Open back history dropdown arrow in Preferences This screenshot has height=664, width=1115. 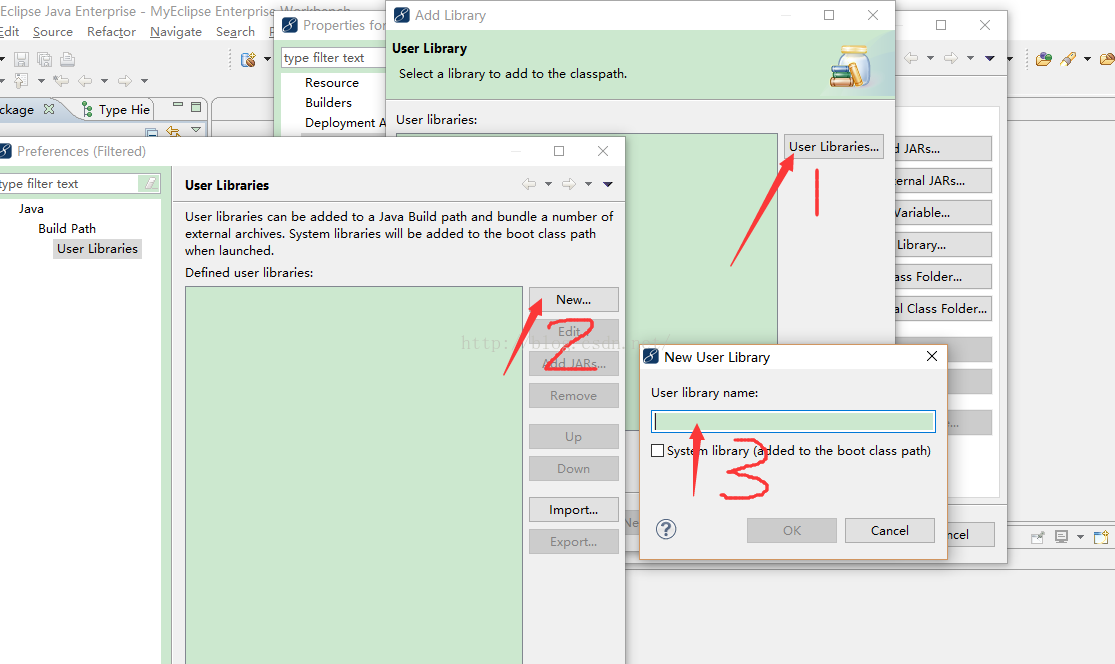[x=548, y=184]
